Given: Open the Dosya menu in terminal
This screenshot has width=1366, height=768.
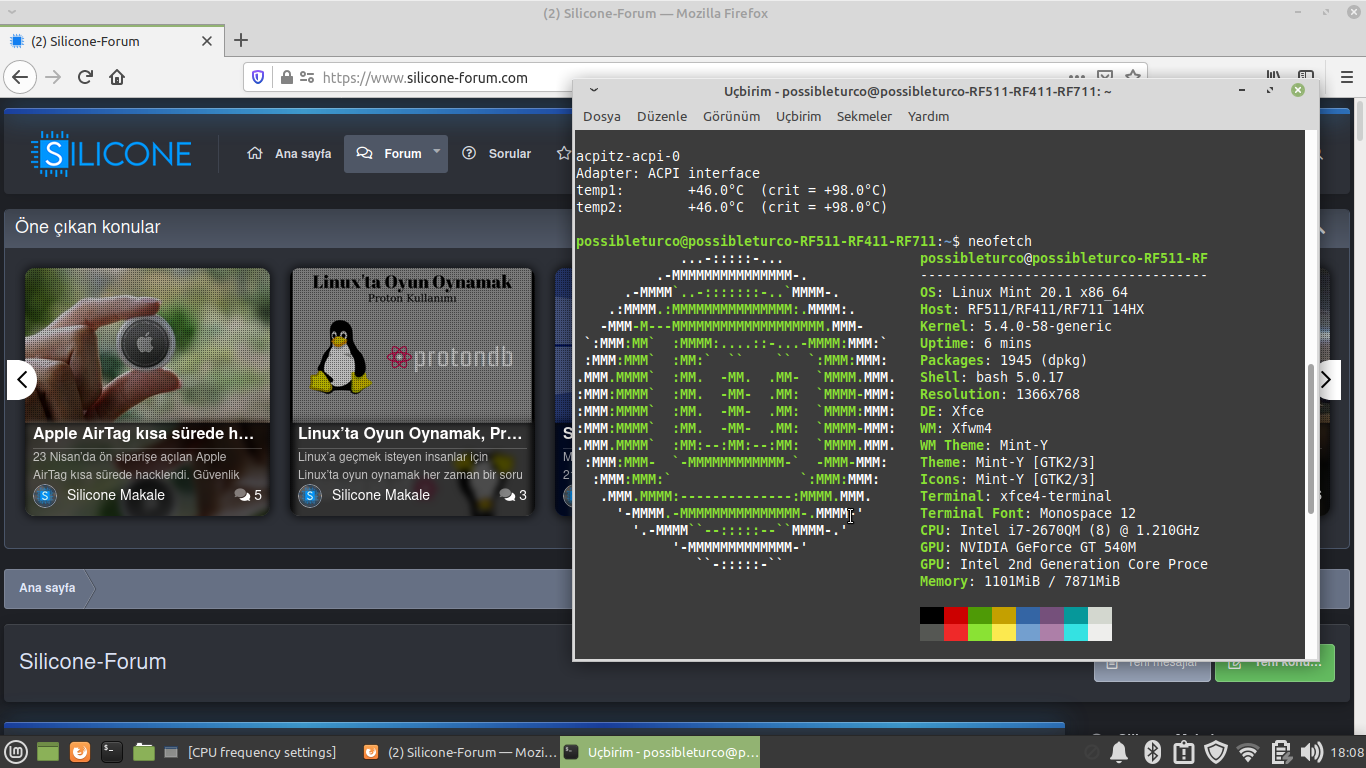Looking at the screenshot, I should click(602, 116).
